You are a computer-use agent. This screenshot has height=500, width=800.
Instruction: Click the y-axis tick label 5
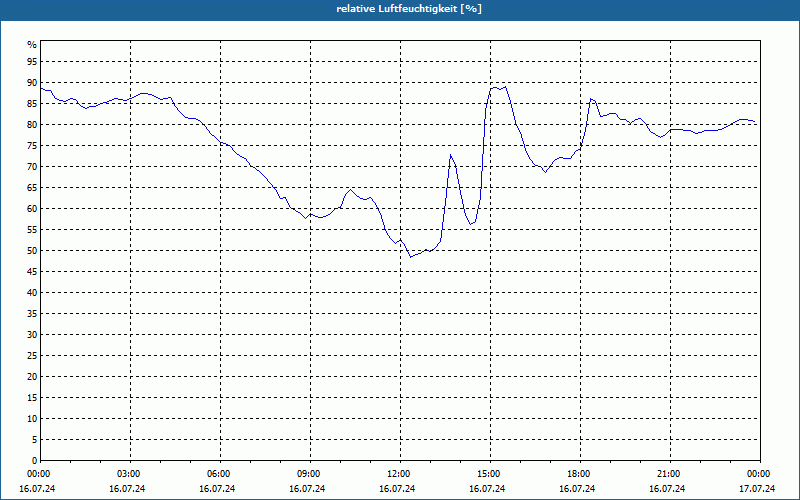click(34, 439)
